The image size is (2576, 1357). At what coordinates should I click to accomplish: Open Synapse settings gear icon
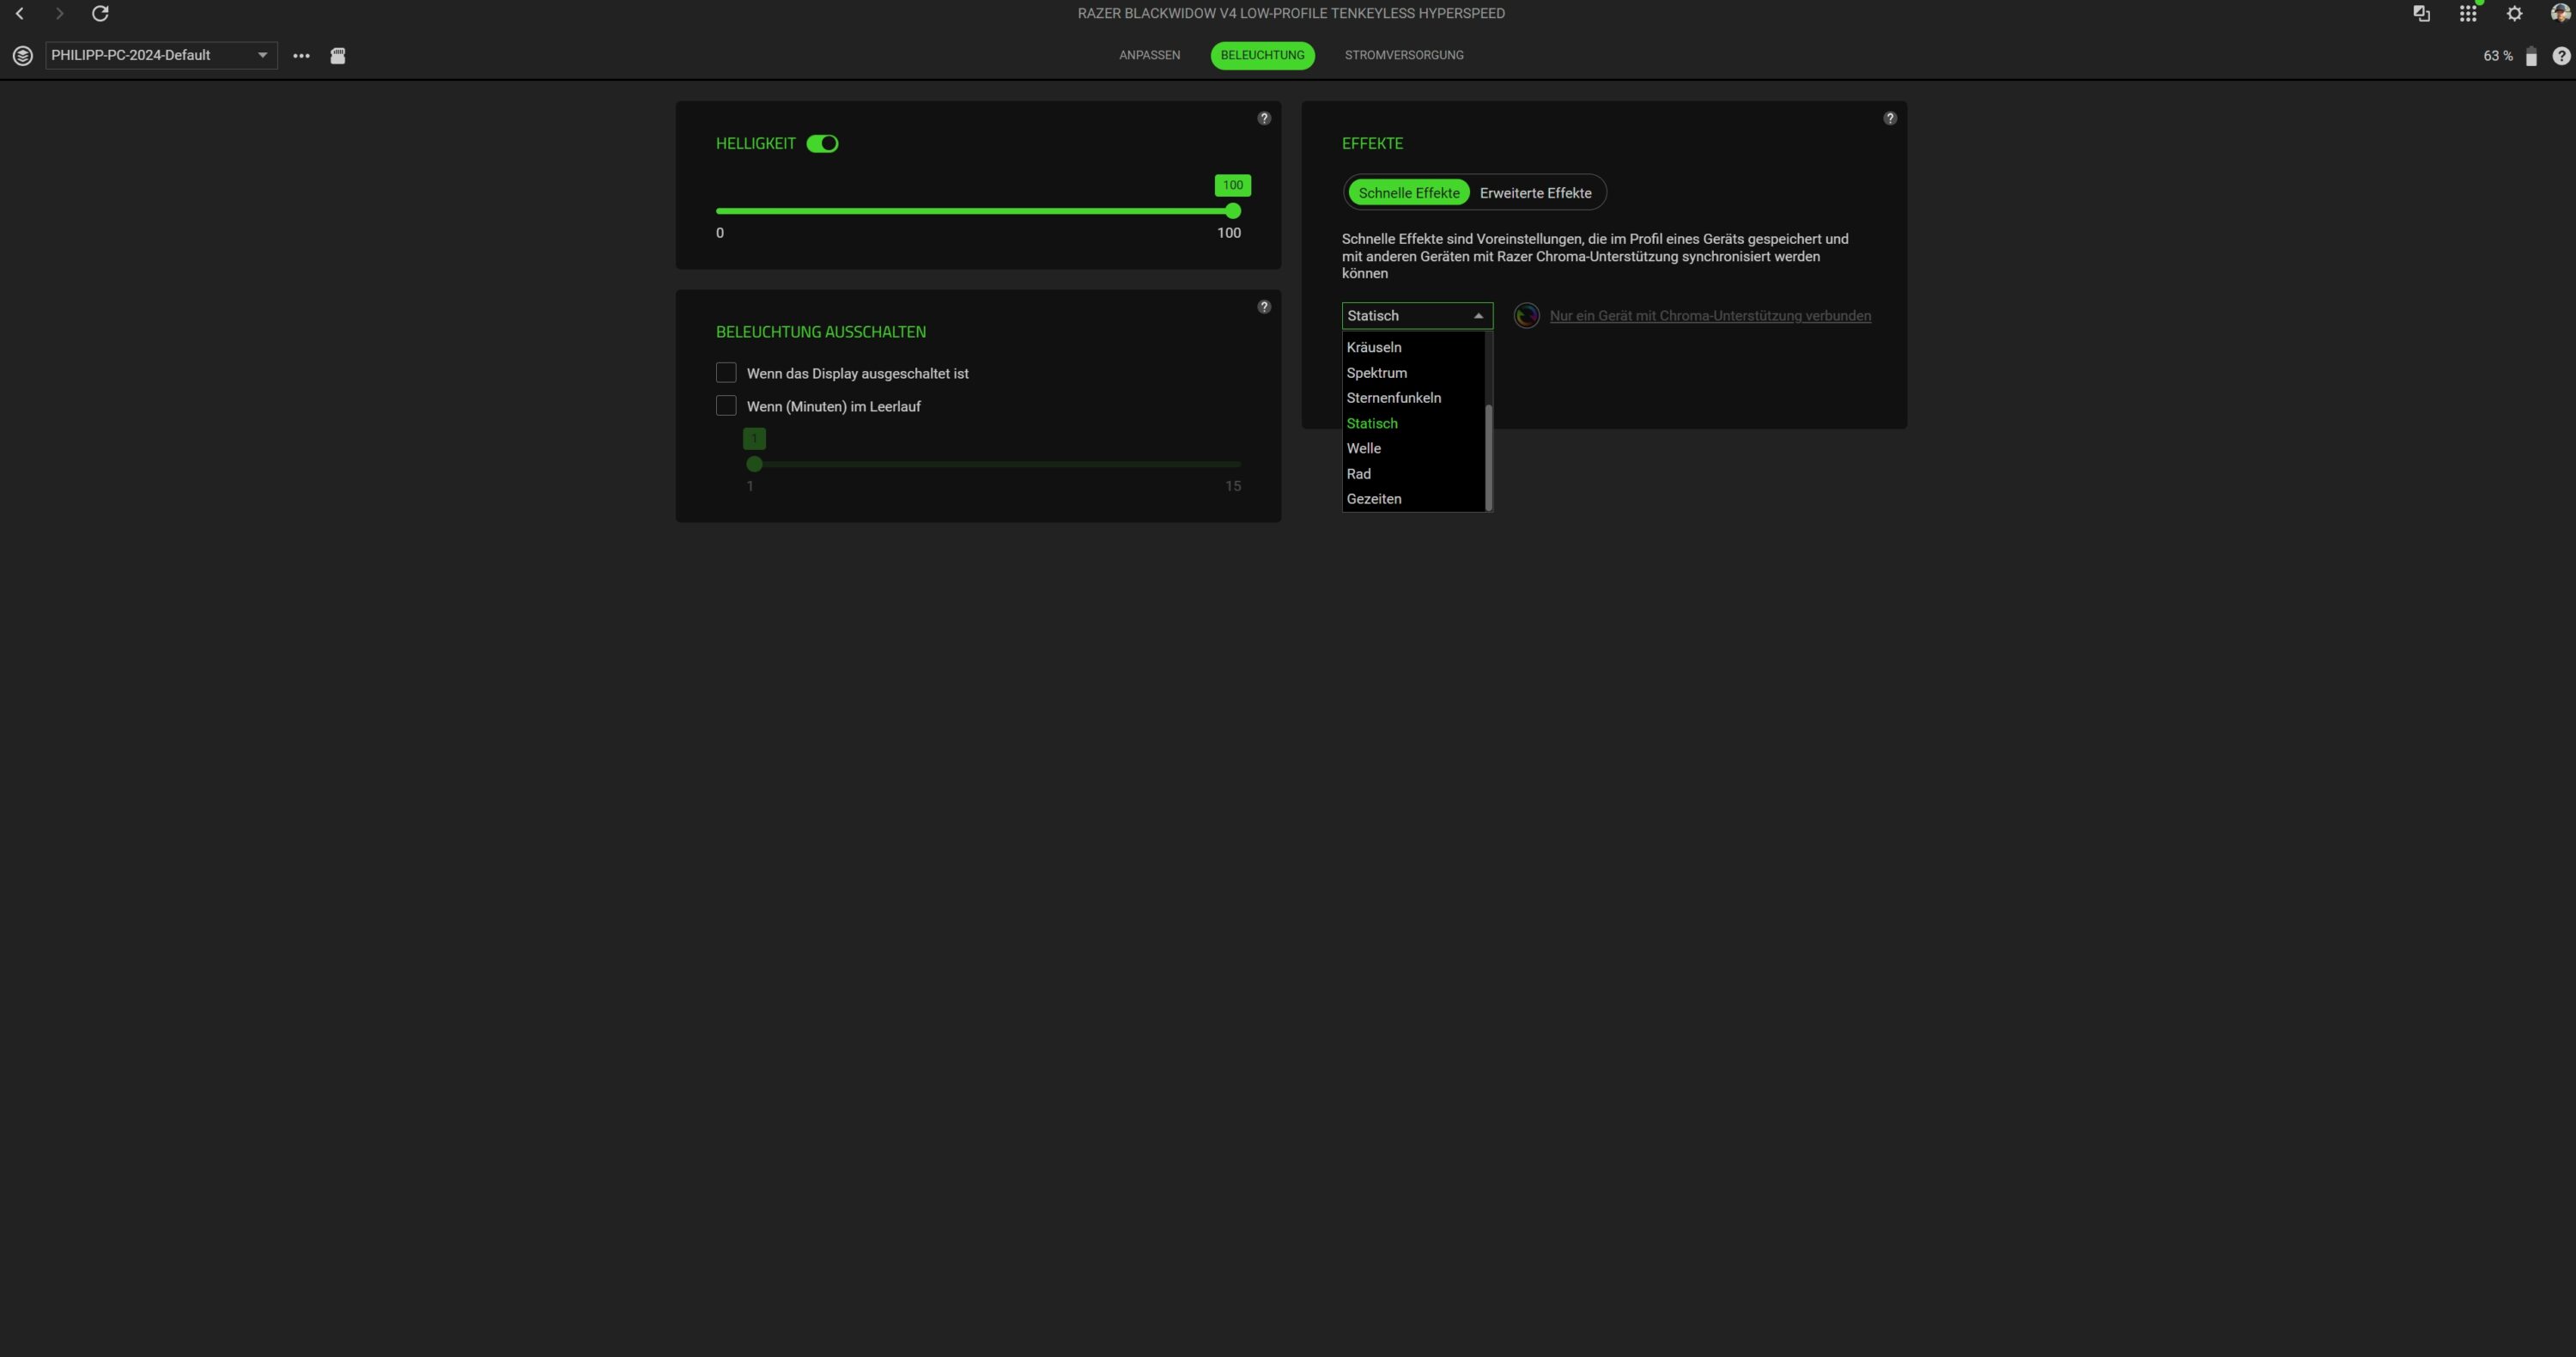pyautogui.click(x=2514, y=14)
